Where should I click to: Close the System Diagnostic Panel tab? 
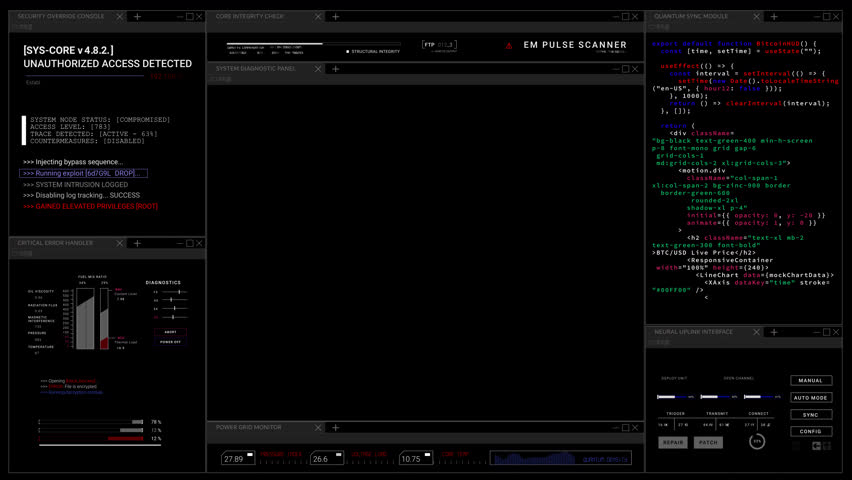[x=318, y=69]
